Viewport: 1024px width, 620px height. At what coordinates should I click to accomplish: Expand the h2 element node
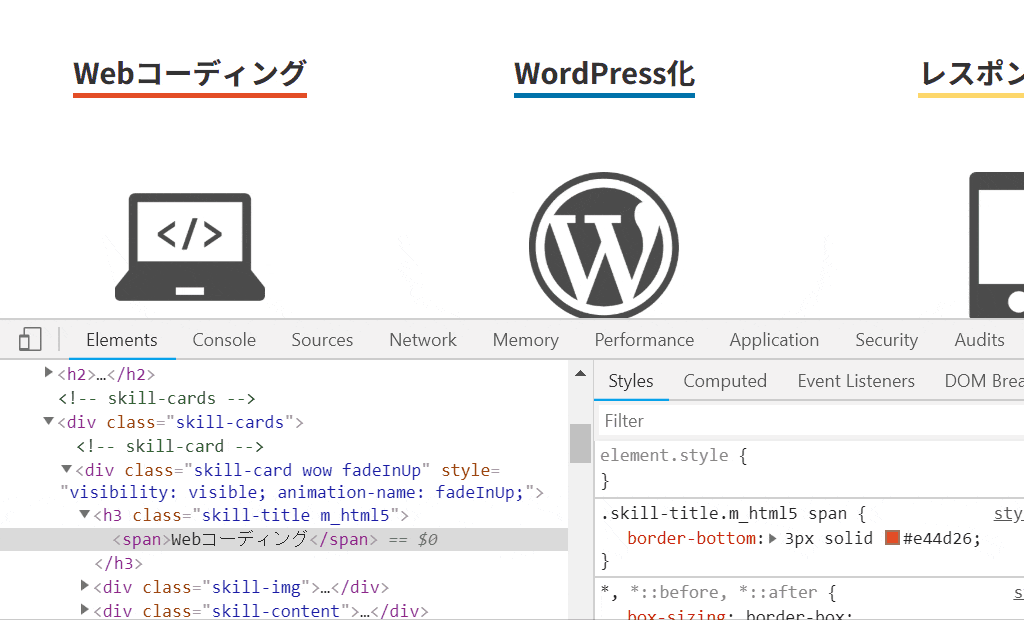click(x=49, y=374)
